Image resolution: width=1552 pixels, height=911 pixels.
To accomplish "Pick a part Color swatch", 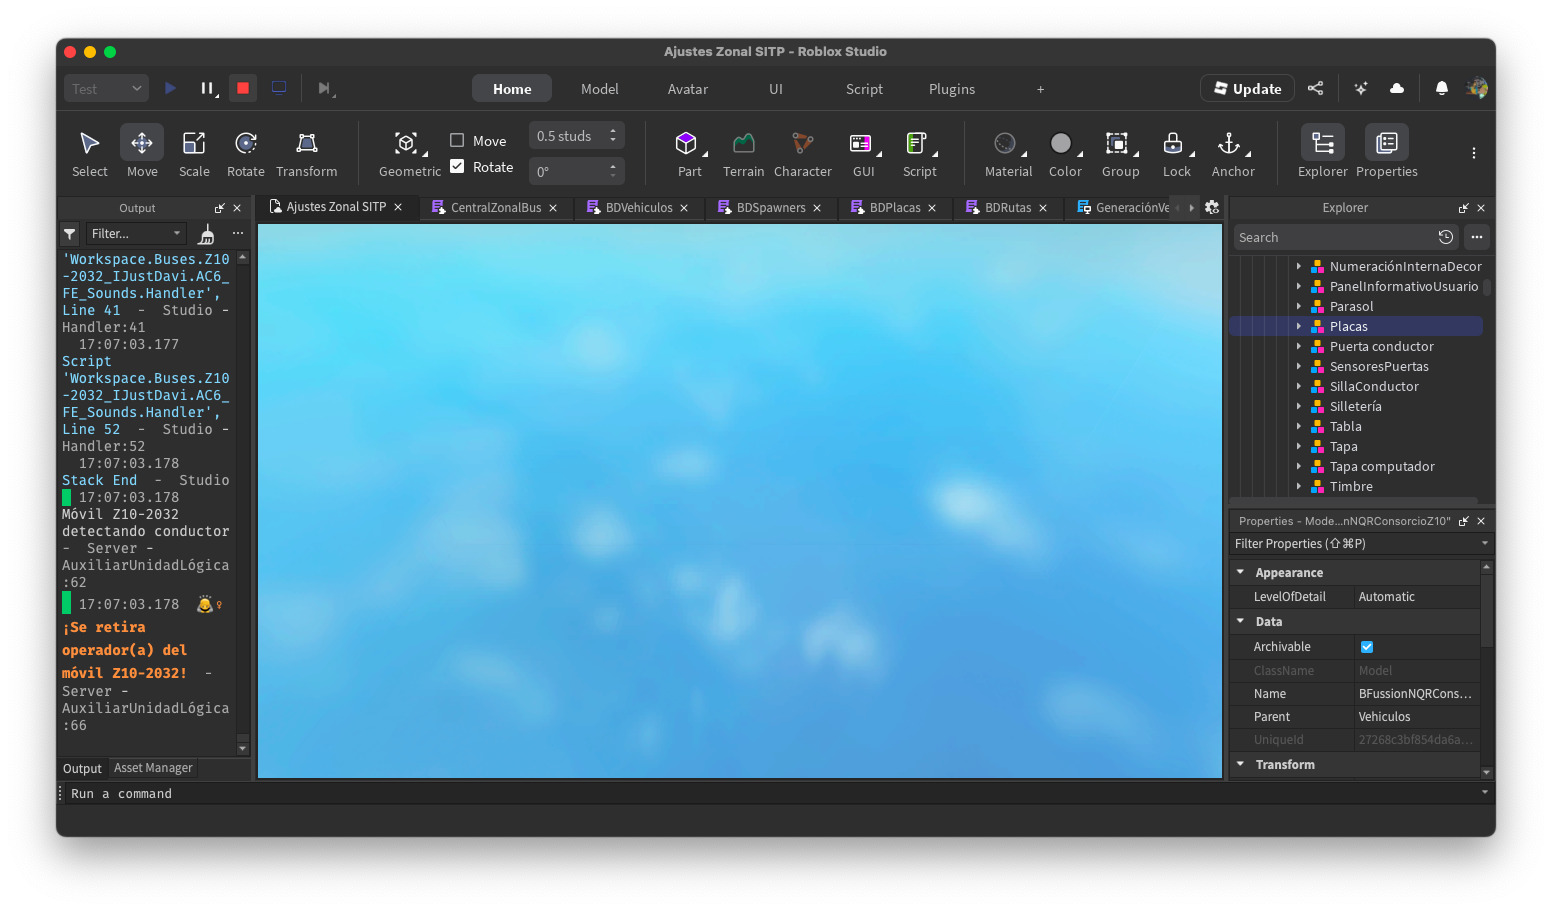I will [1064, 152].
